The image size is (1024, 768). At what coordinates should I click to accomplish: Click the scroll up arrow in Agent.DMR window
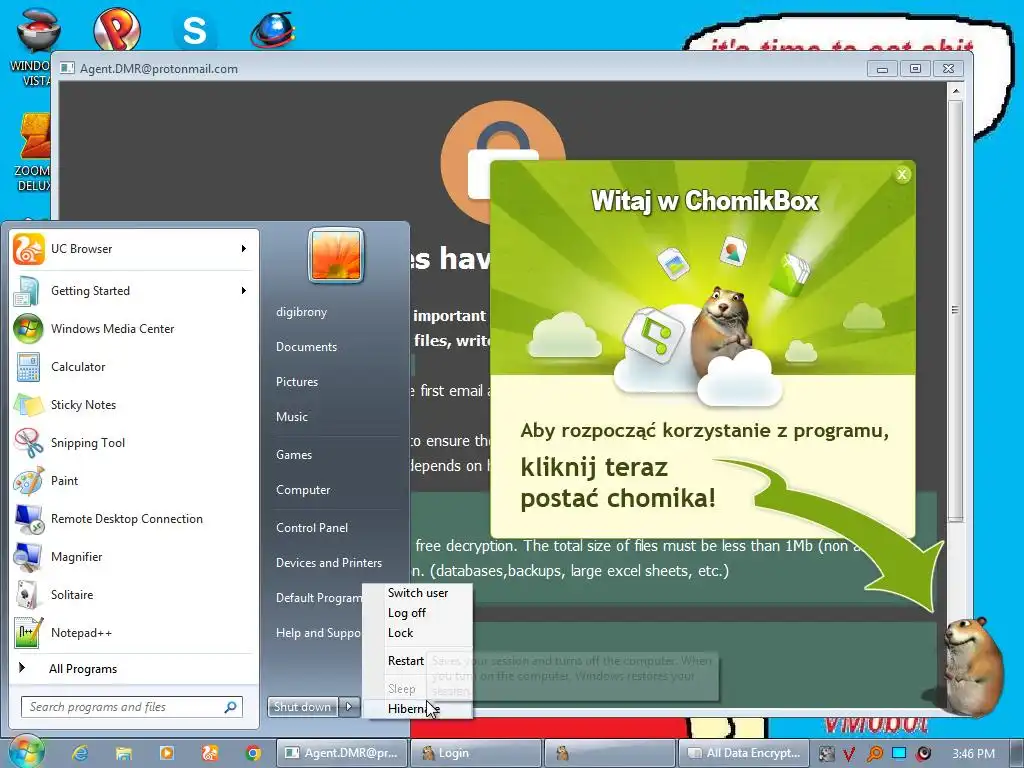coord(956,91)
